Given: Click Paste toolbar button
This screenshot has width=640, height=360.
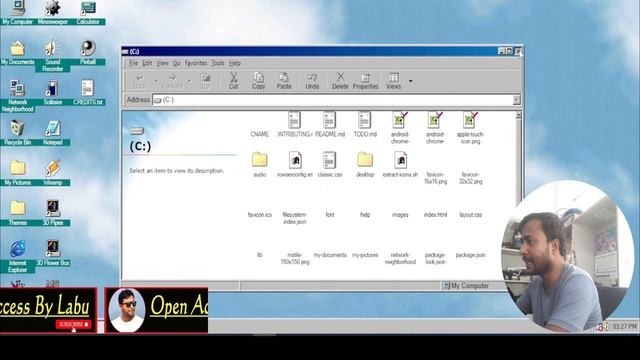Looking at the screenshot, I should [x=284, y=80].
